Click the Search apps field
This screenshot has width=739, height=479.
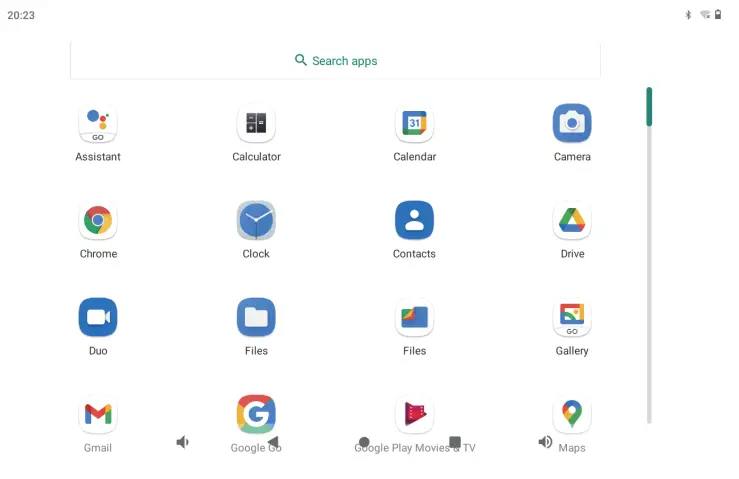pyautogui.click(x=335, y=61)
